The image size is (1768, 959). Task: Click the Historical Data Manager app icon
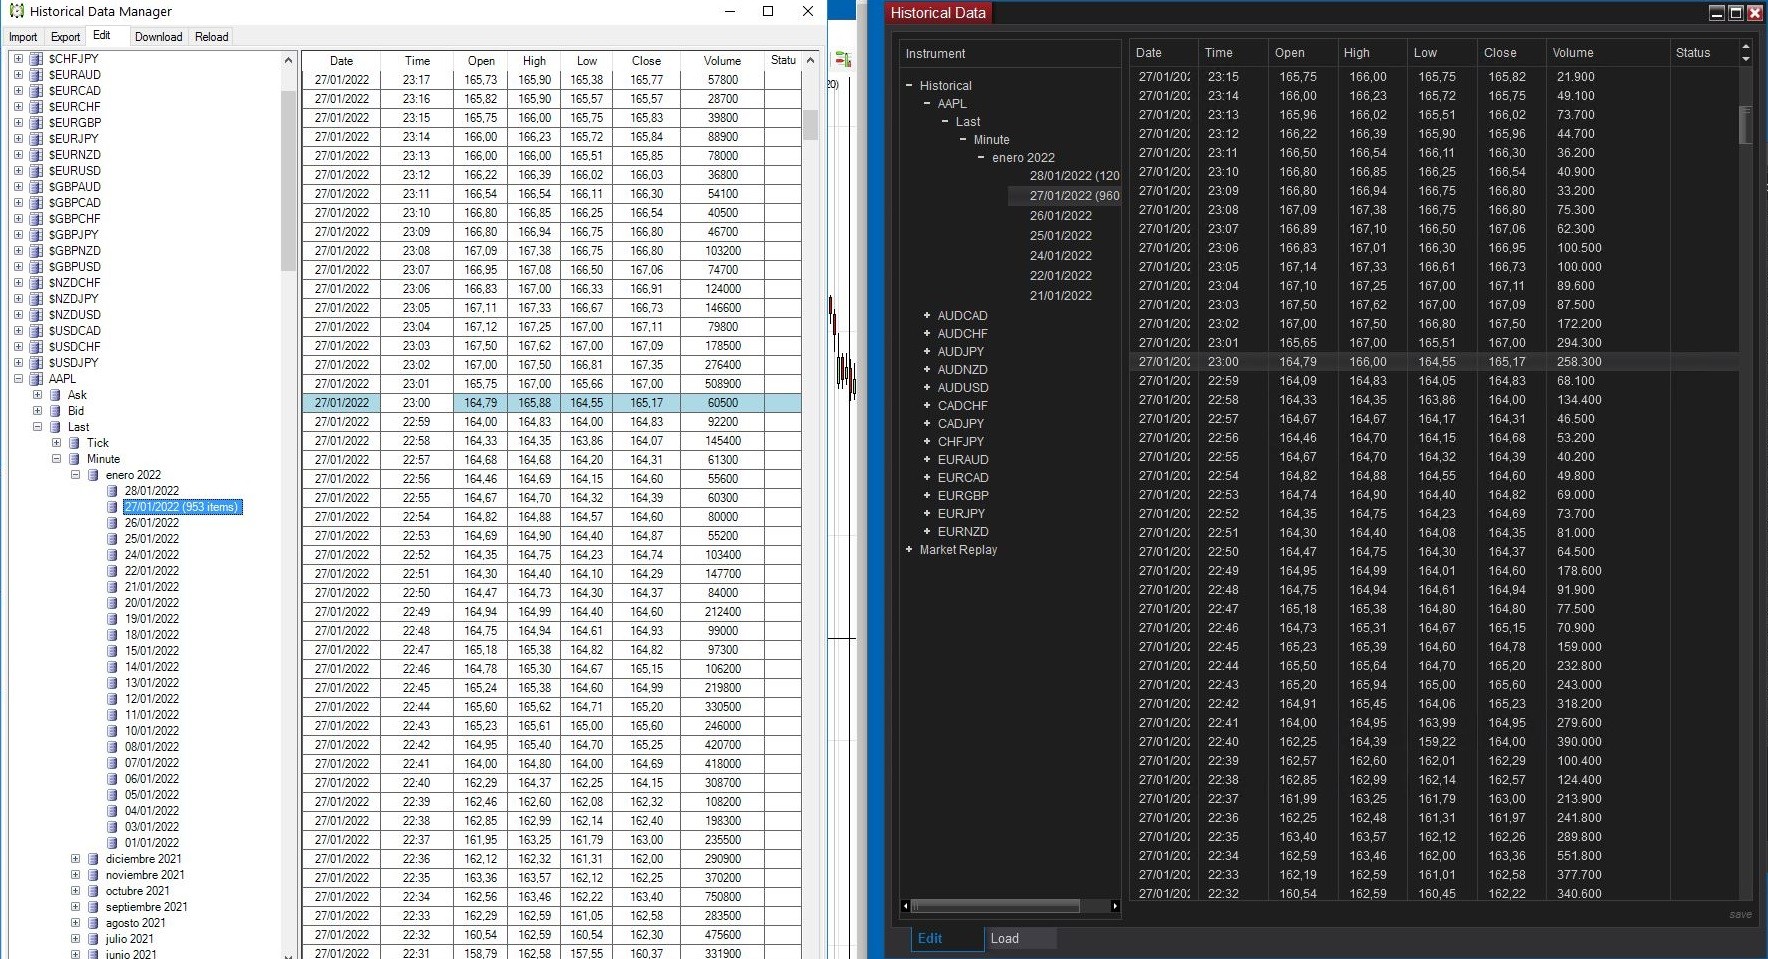pyautogui.click(x=16, y=11)
